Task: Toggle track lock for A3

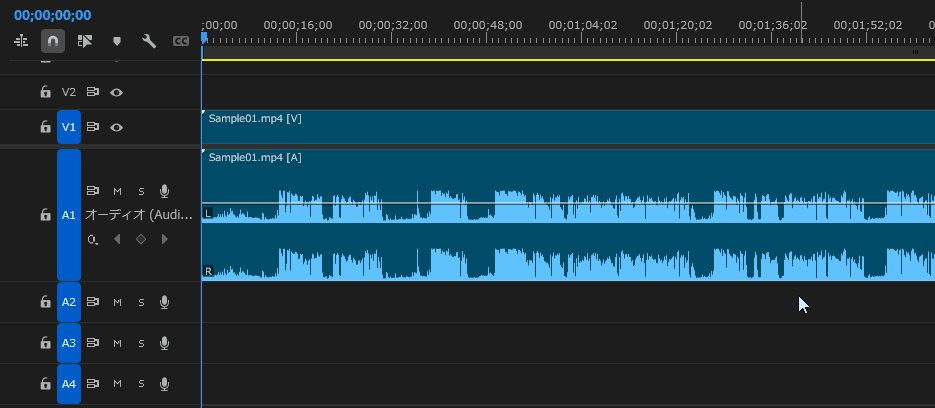Action: (45, 342)
